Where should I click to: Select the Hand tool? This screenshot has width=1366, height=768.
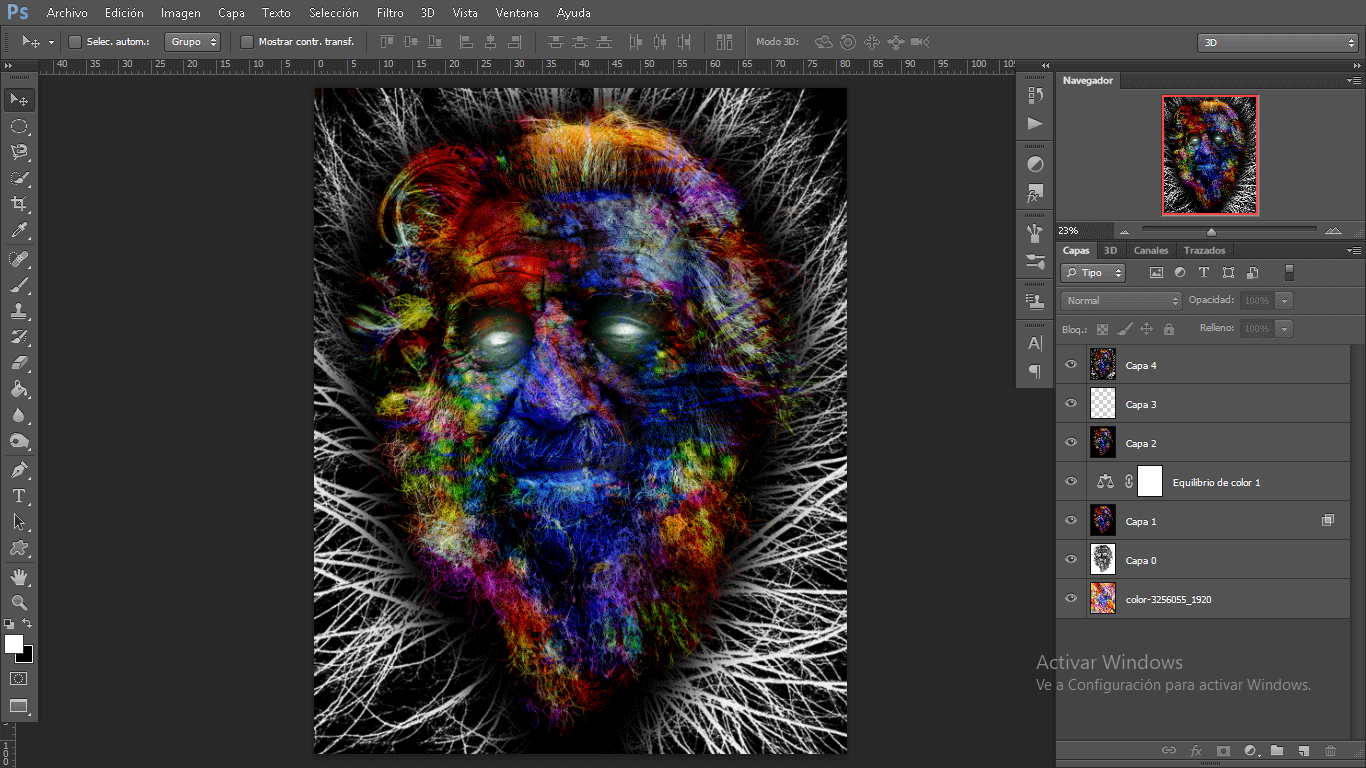tap(19, 576)
